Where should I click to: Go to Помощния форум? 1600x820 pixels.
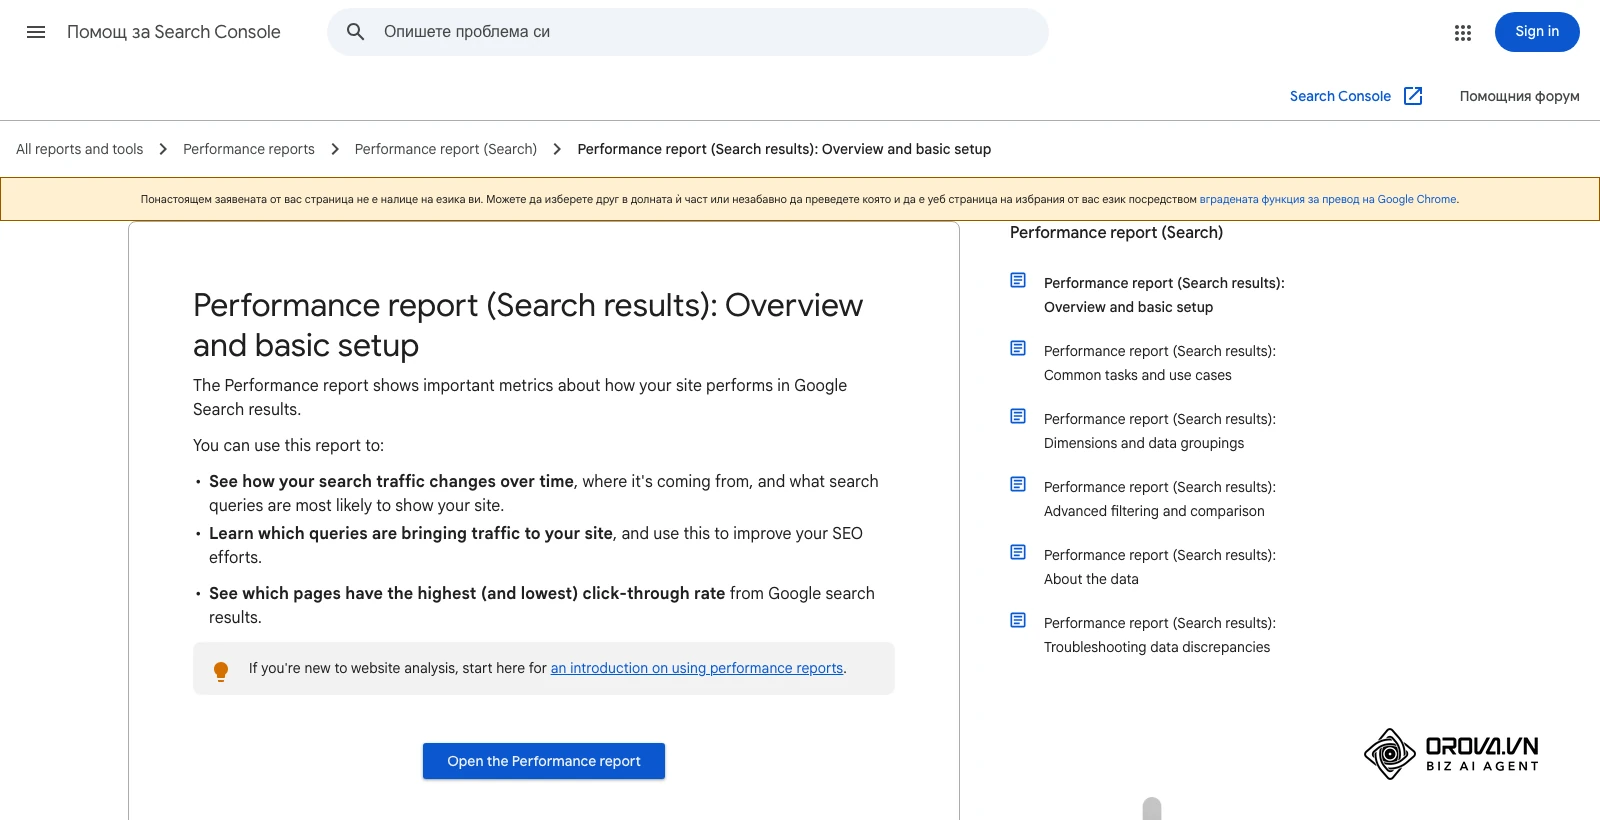pyautogui.click(x=1520, y=96)
